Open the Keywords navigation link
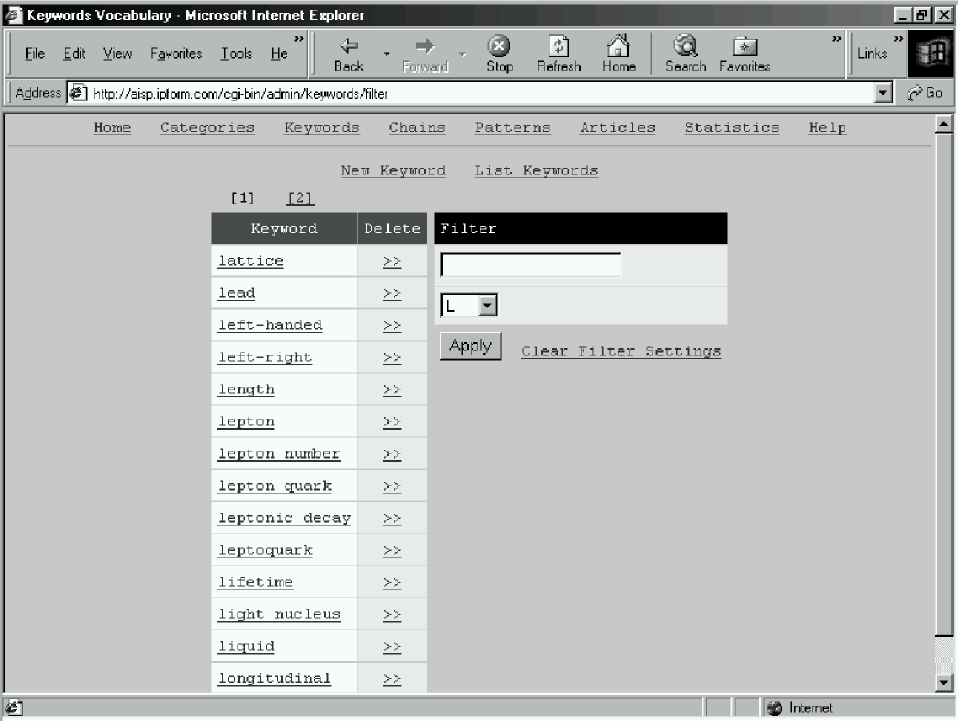 click(x=322, y=128)
